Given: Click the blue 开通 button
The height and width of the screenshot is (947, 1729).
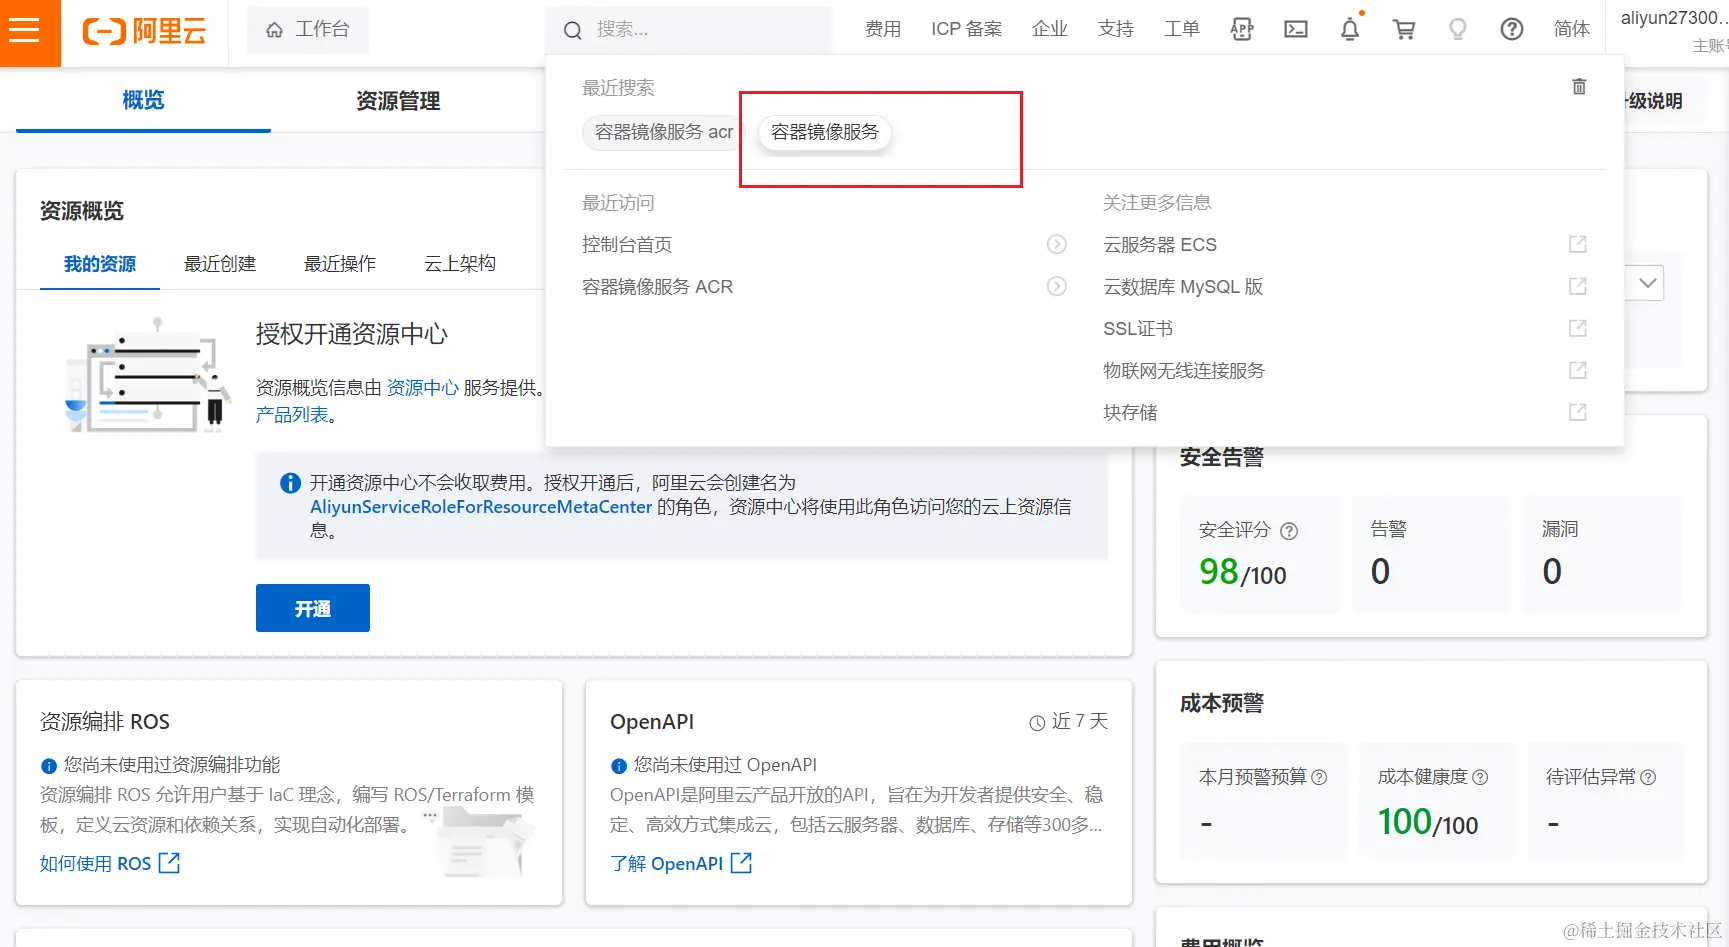Looking at the screenshot, I should [313, 608].
